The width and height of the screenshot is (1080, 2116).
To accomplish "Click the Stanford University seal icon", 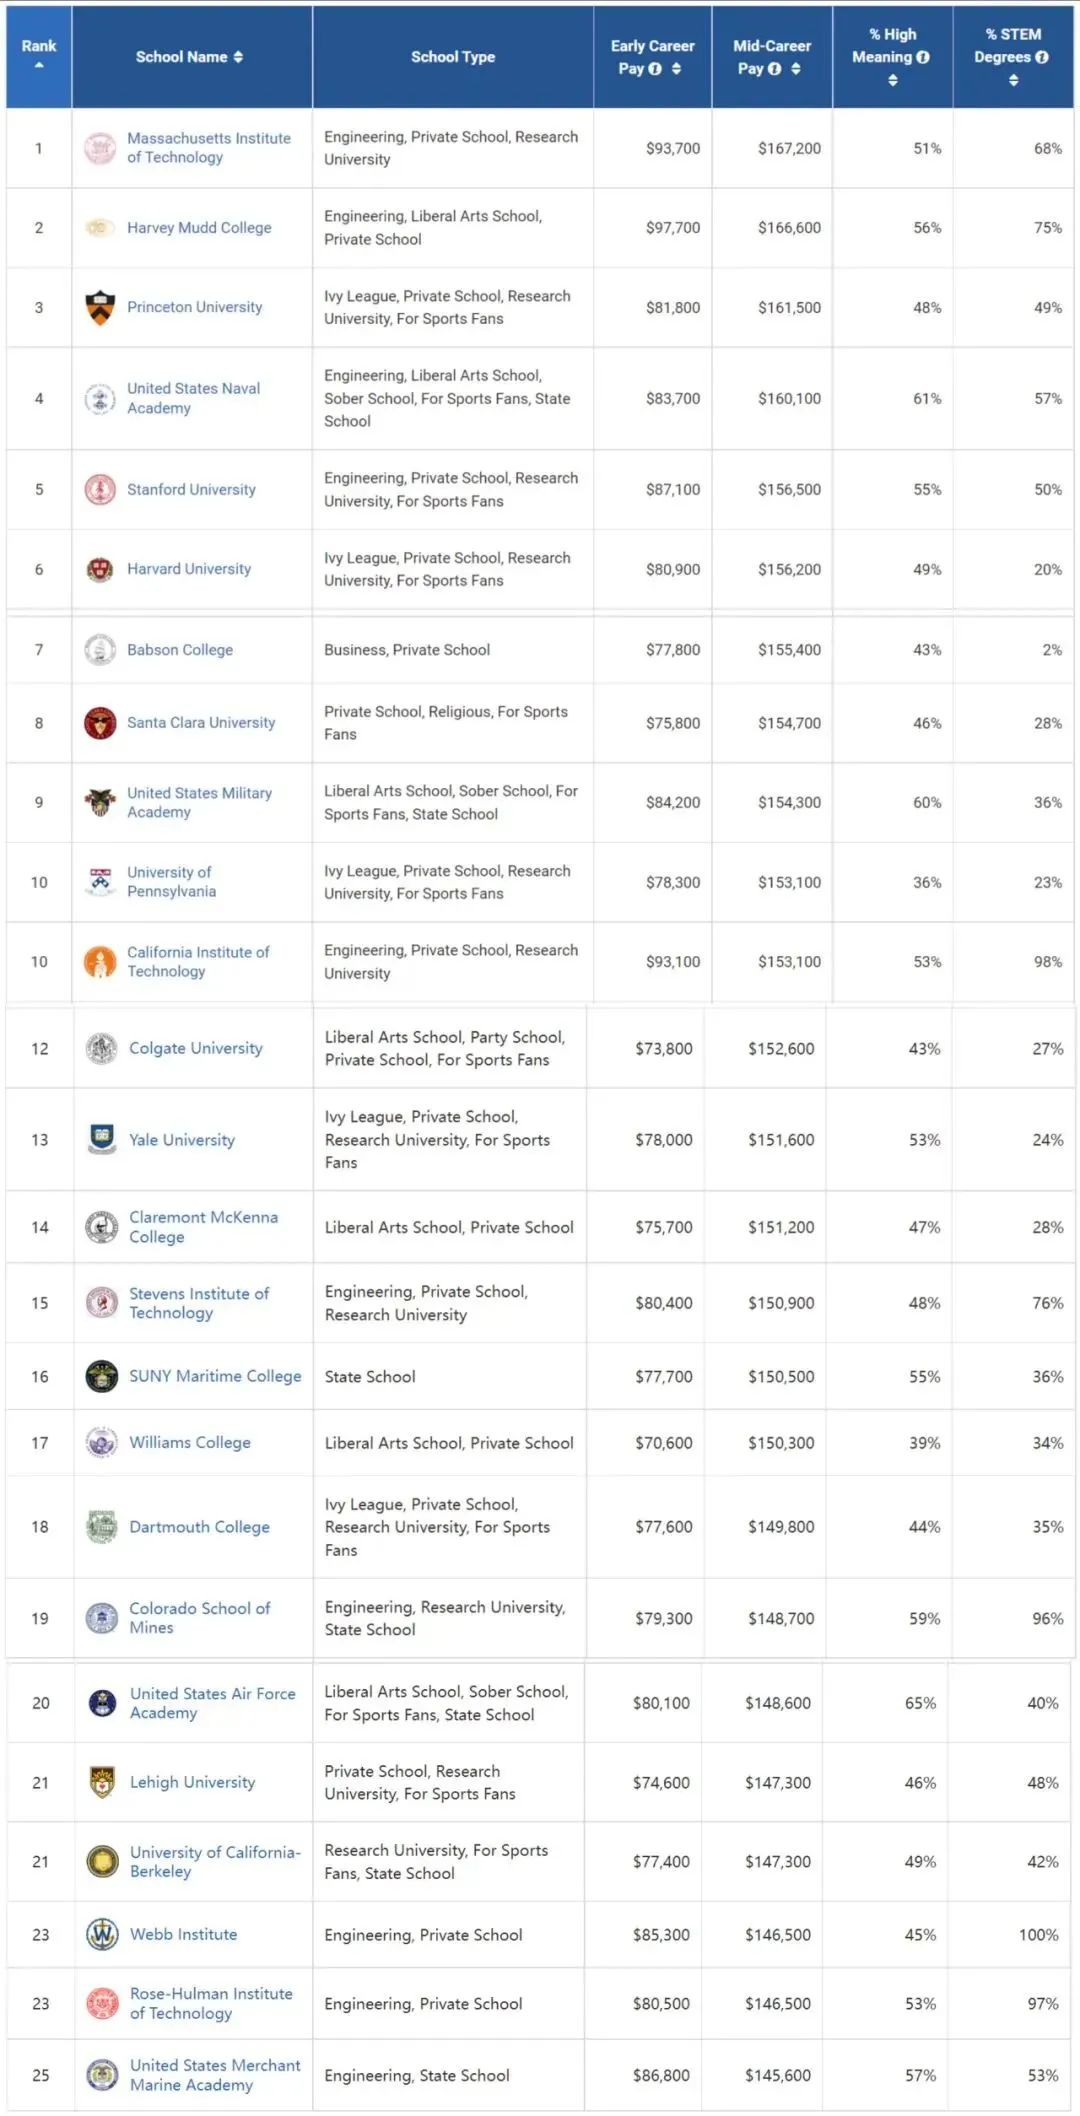I will pyautogui.click(x=100, y=489).
